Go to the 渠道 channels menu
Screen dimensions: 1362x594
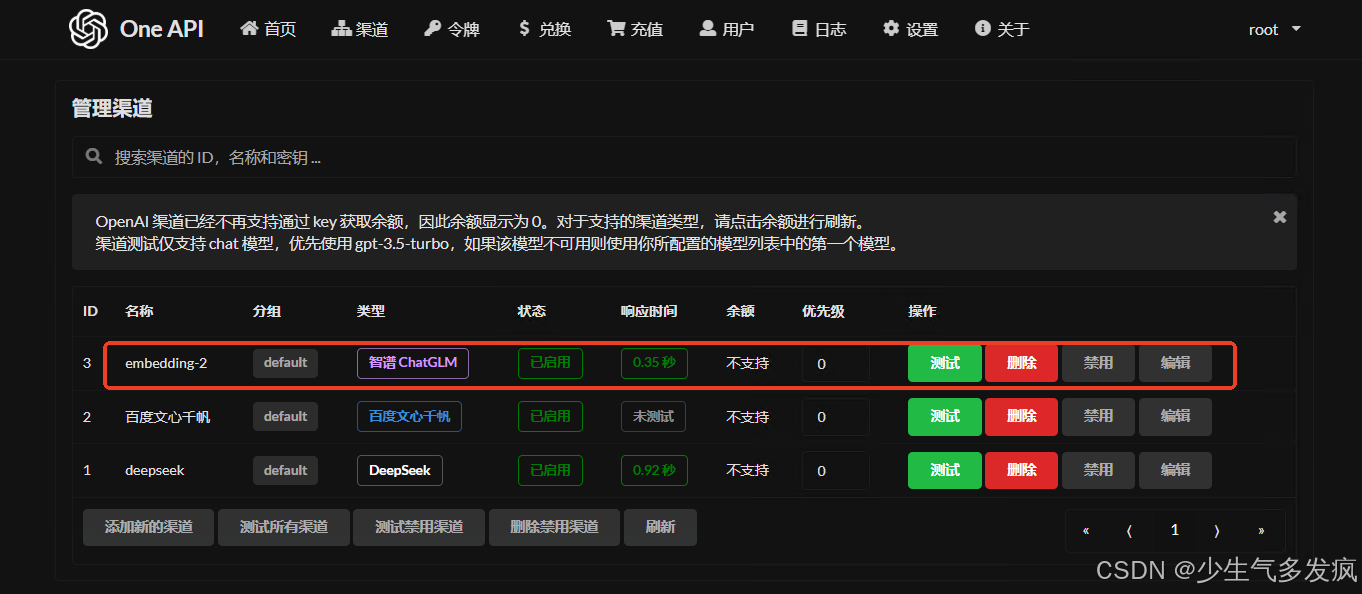click(359, 29)
